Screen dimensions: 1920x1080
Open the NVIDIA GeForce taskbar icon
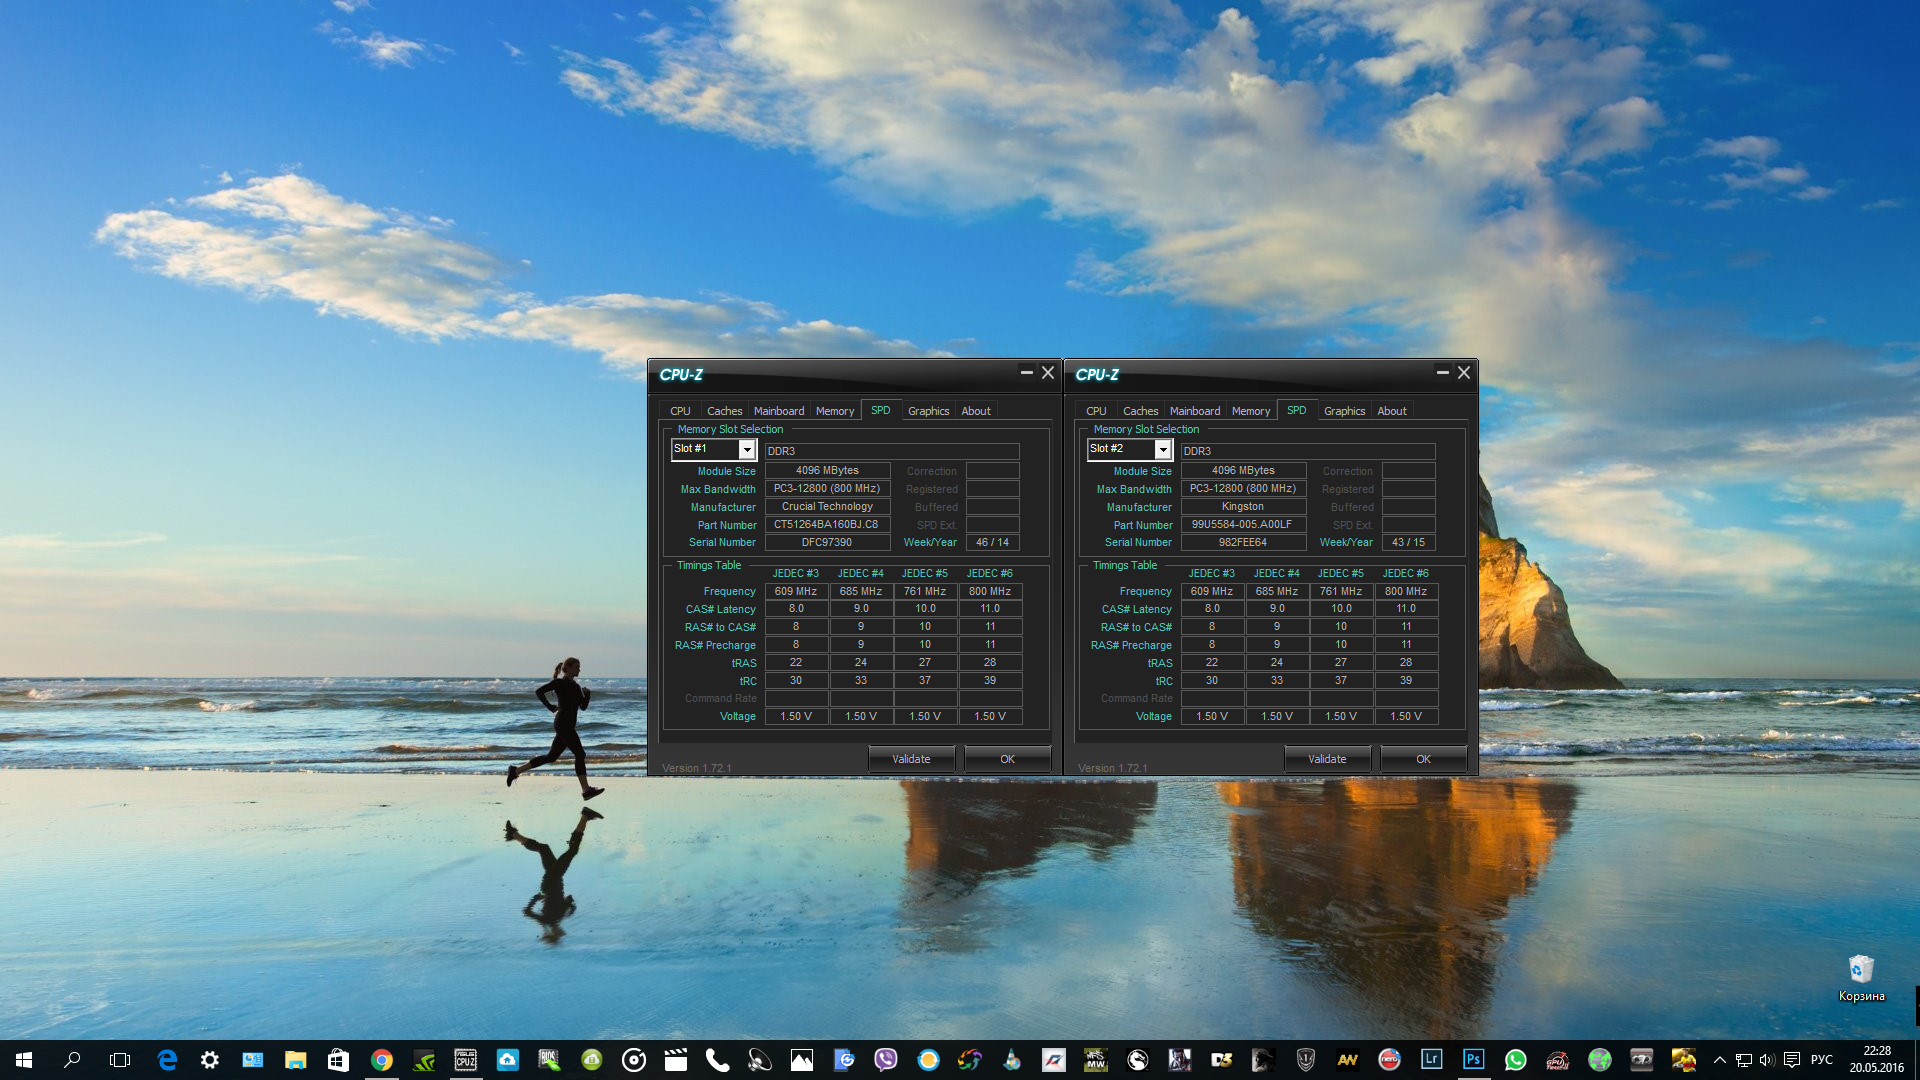[x=423, y=1060]
